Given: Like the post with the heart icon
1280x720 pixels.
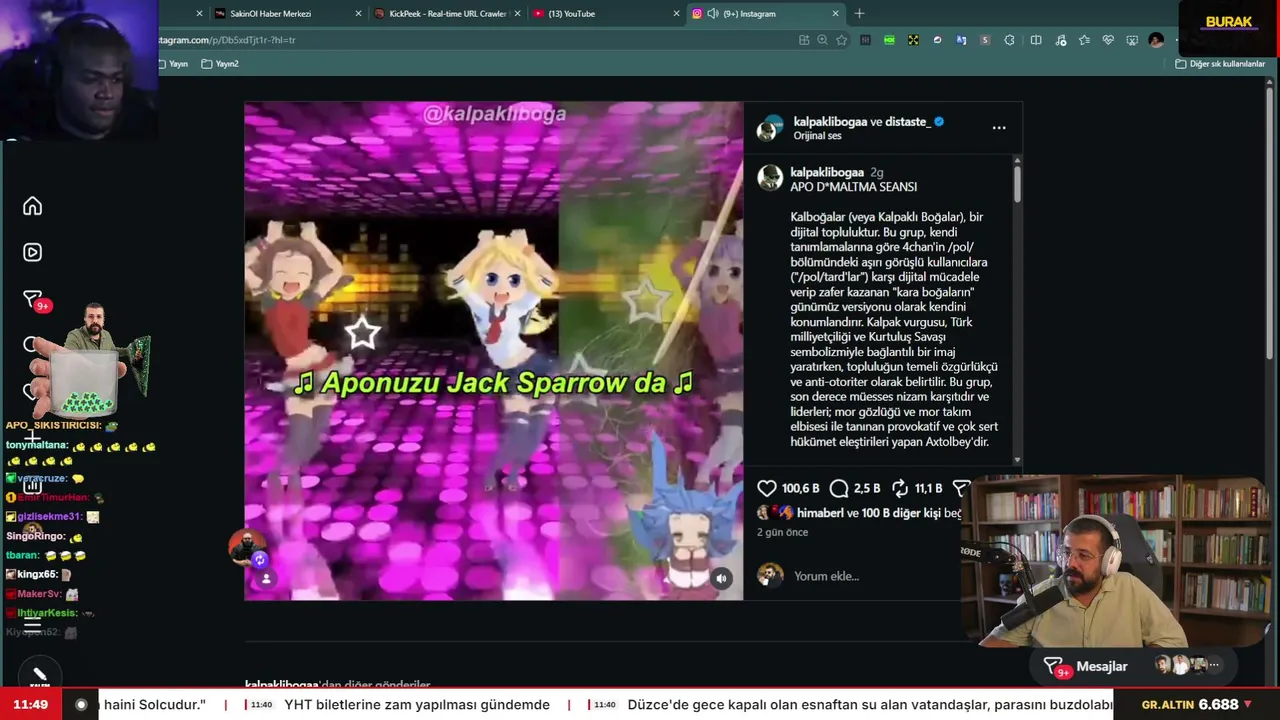Looking at the screenshot, I should click(767, 488).
